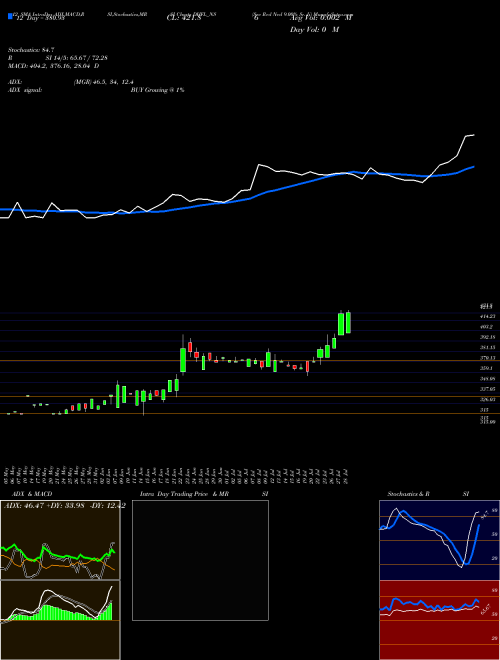Click the 414.23 price axis label

click(488, 317)
